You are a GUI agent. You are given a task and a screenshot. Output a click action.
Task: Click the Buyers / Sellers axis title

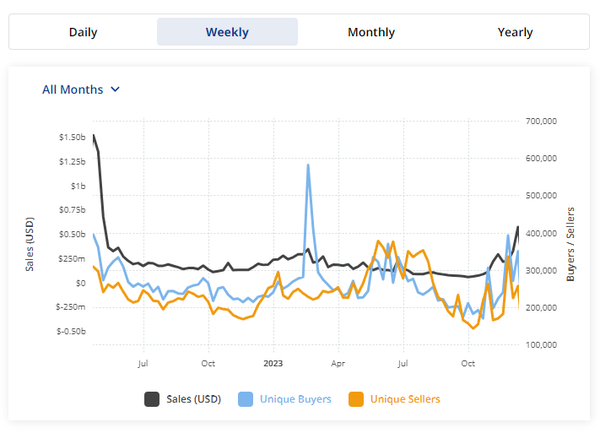pyautogui.click(x=571, y=246)
